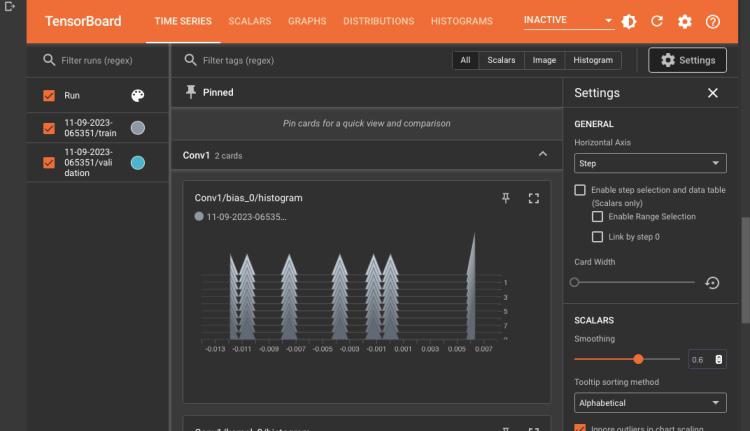Uncheck the 11-09-2023-065351/train run
The height and width of the screenshot is (431, 750).
tap(49, 128)
